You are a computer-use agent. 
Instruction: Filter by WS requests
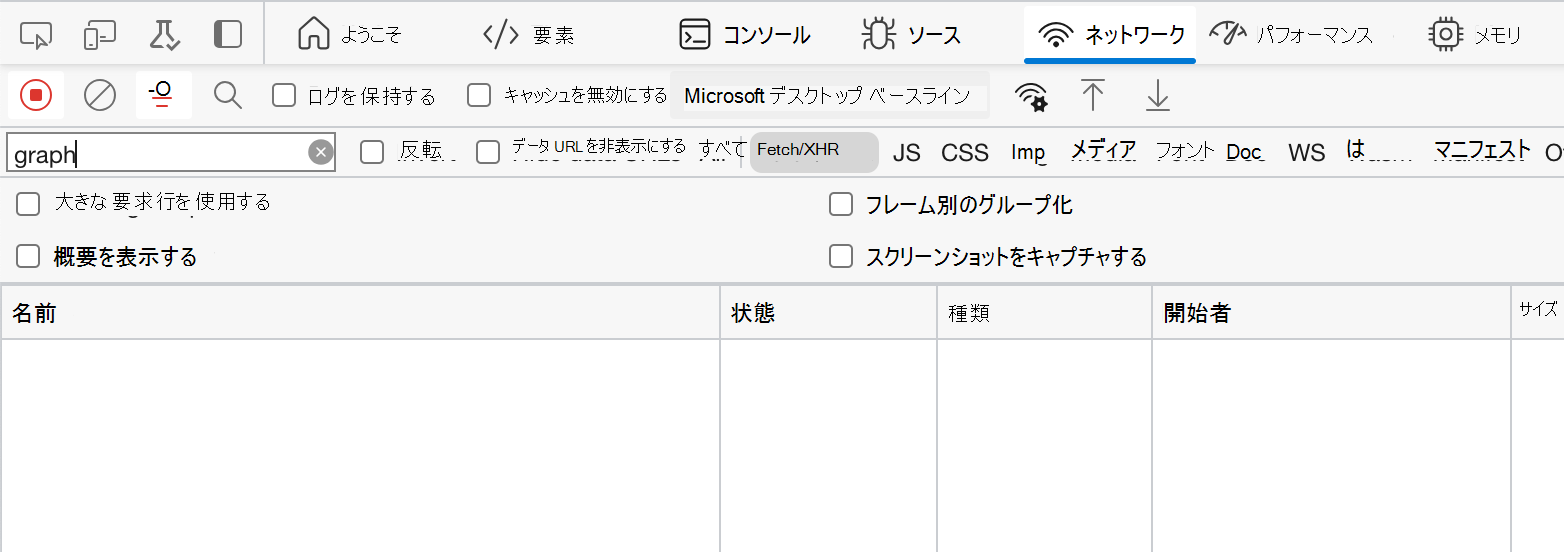[x=1306, y=152]
